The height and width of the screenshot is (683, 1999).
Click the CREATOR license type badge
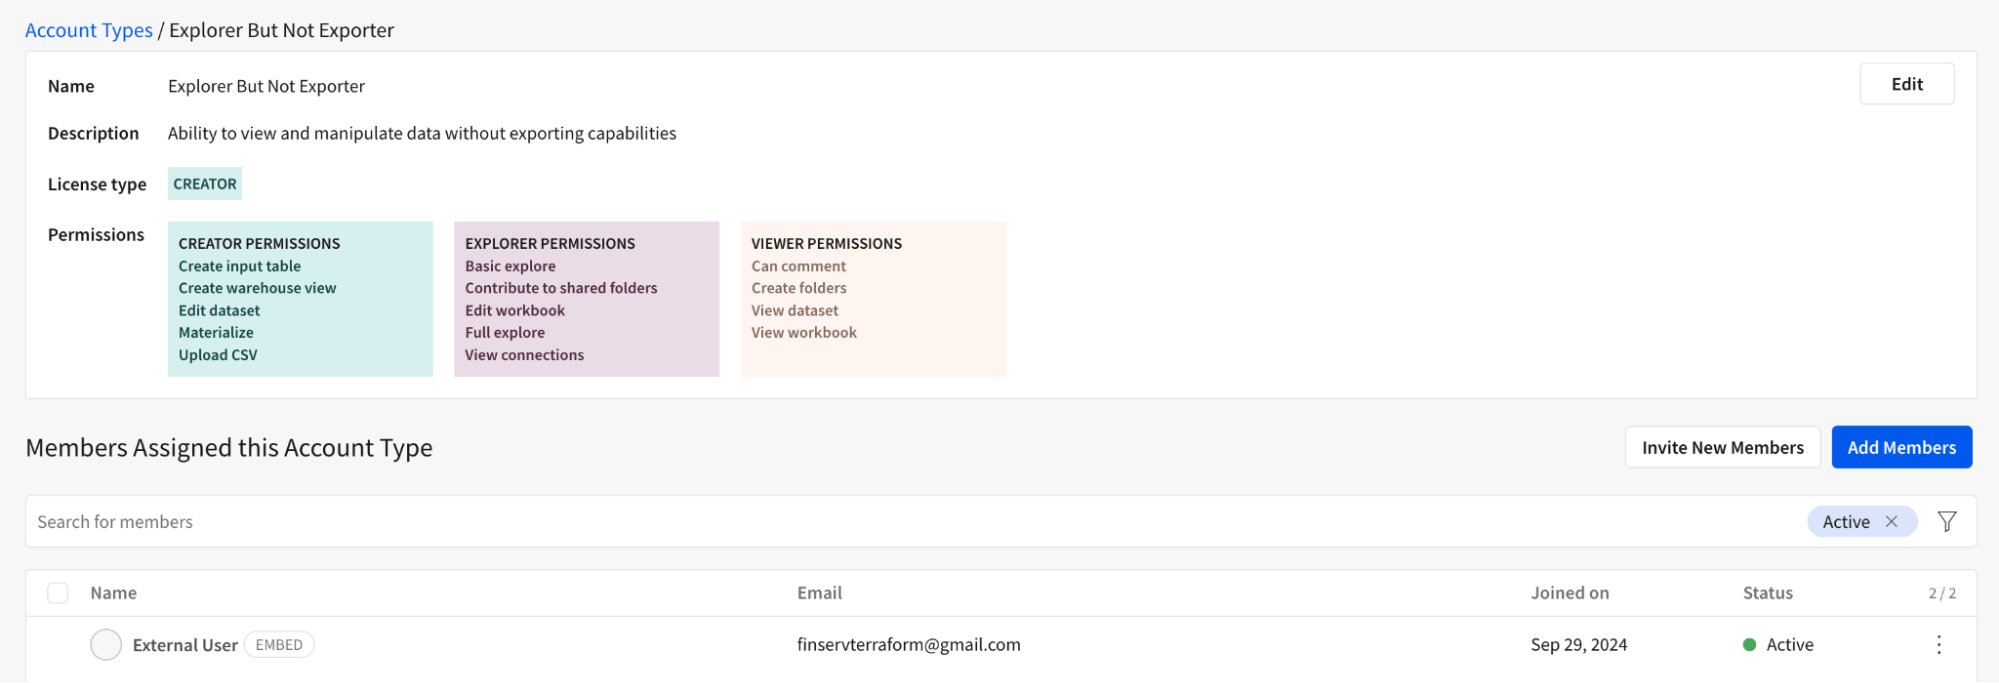205,184
